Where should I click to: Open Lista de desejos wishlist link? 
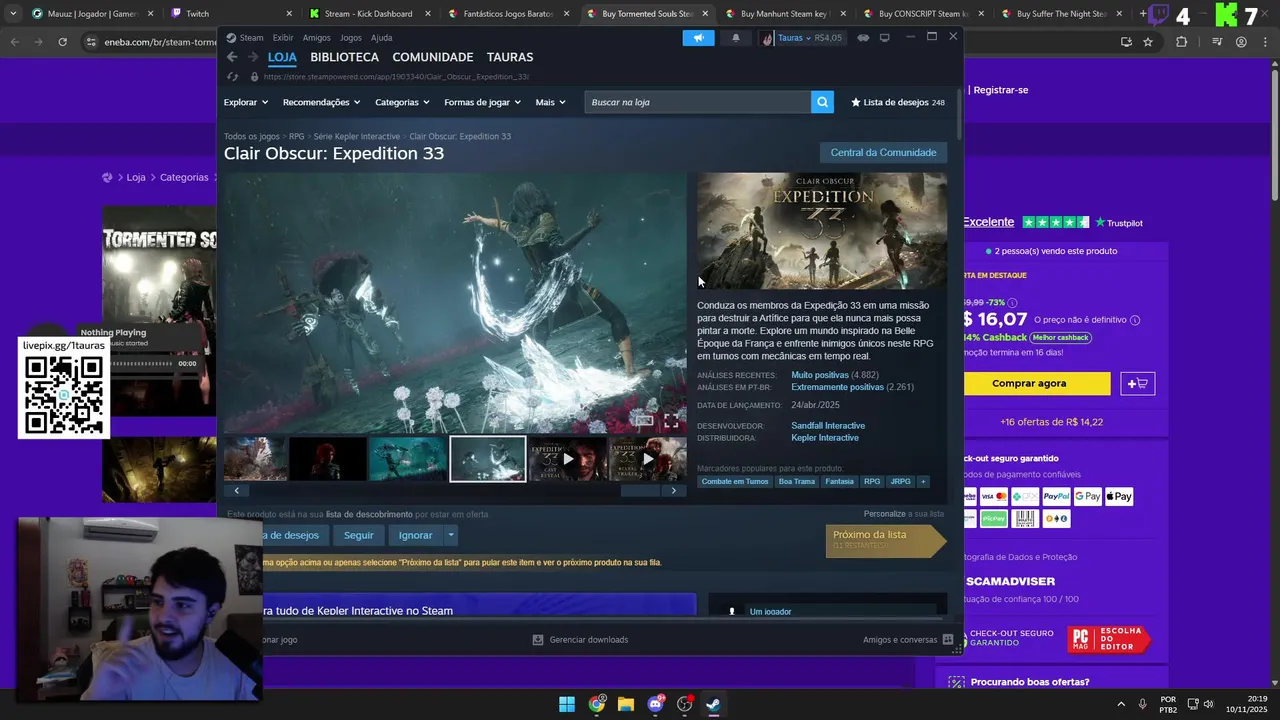click(x=898, y=102)
